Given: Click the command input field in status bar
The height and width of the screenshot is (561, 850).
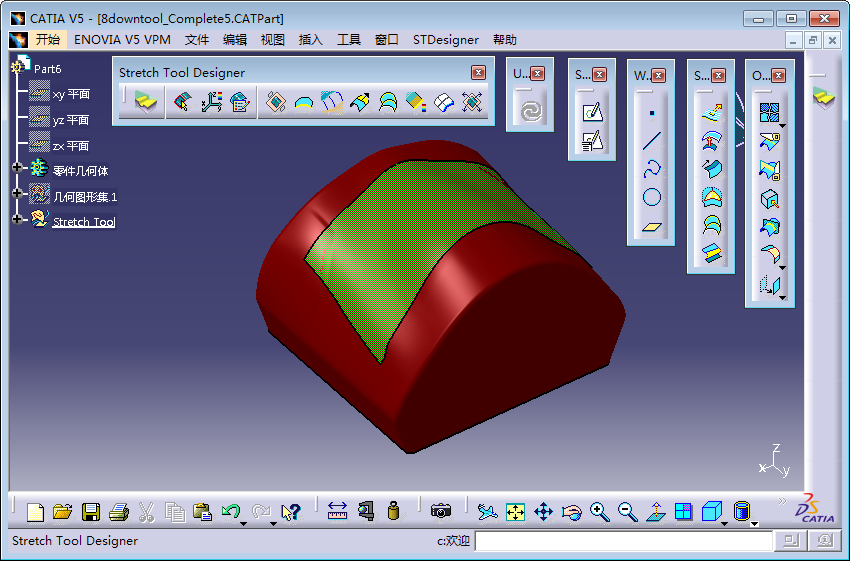Looking at the screenshot, I should pos(623,541).
